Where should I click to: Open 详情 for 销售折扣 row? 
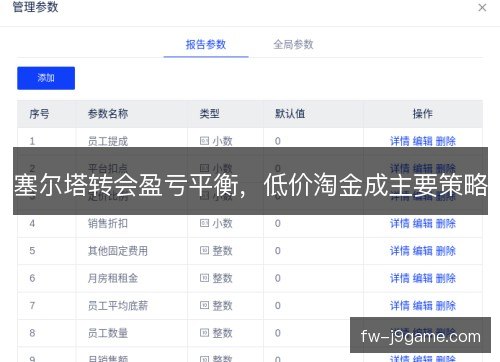399,223
